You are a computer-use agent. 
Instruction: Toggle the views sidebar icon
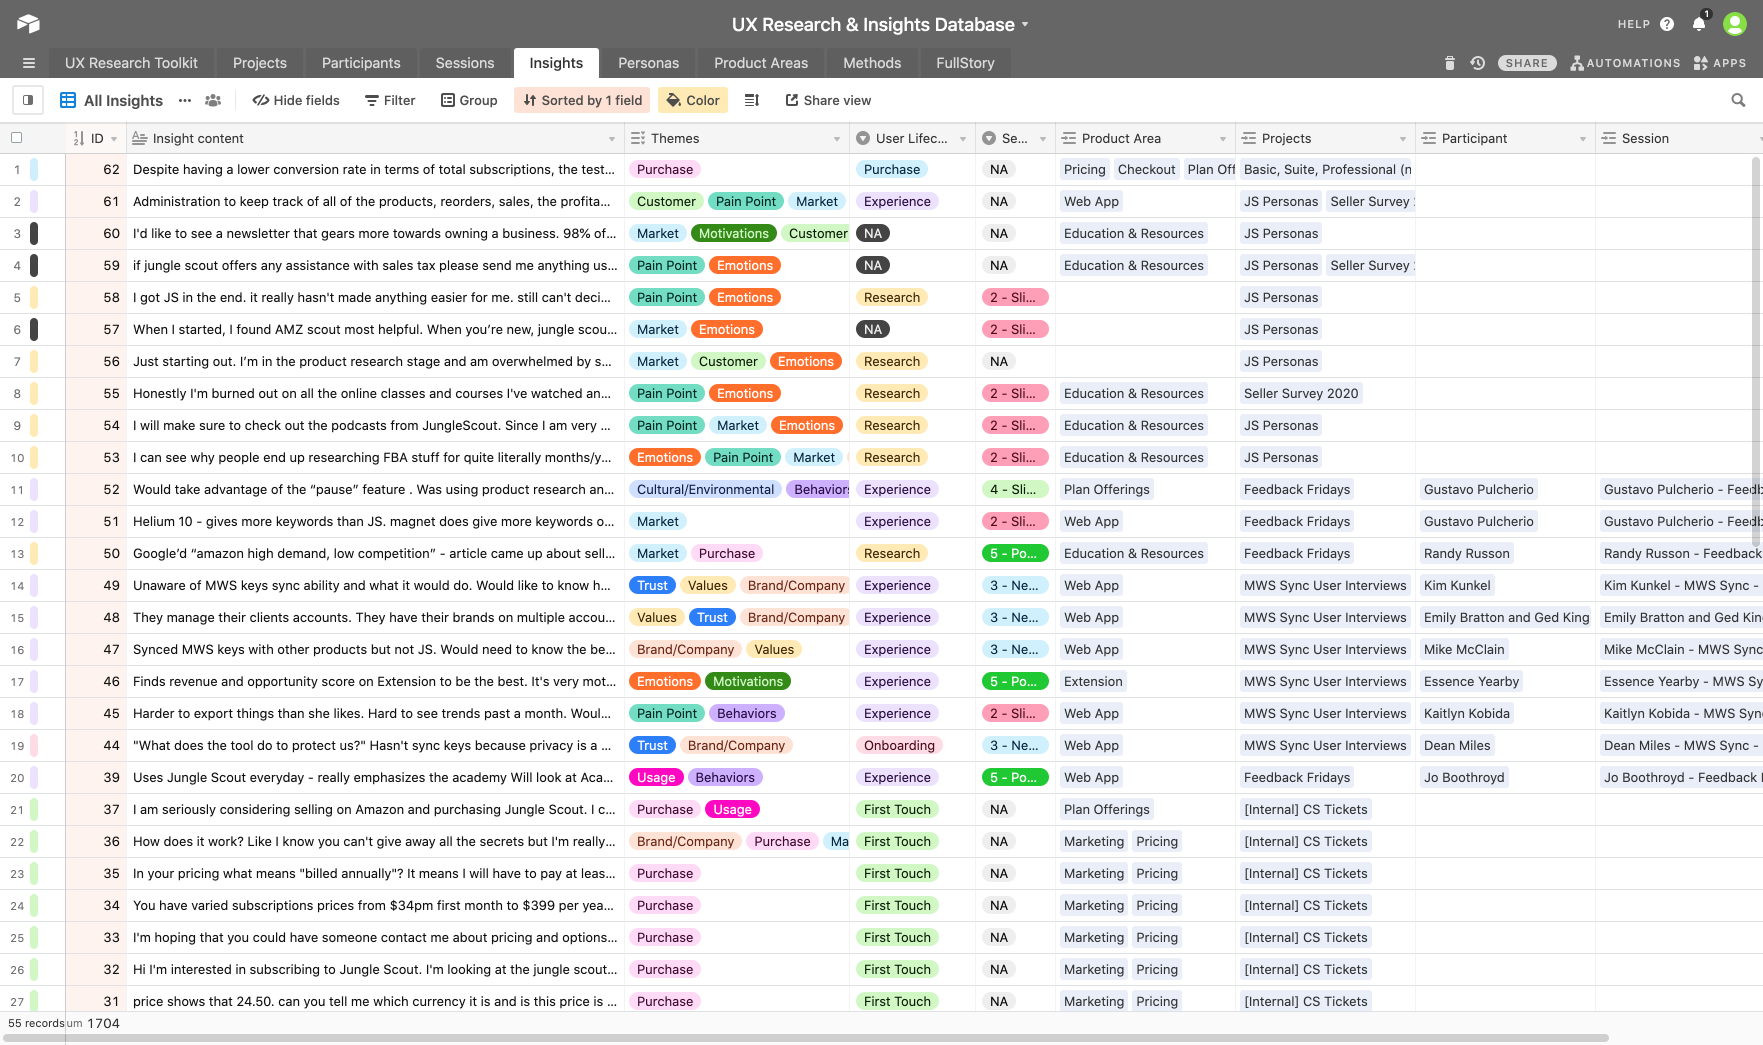tap(28, 100)
